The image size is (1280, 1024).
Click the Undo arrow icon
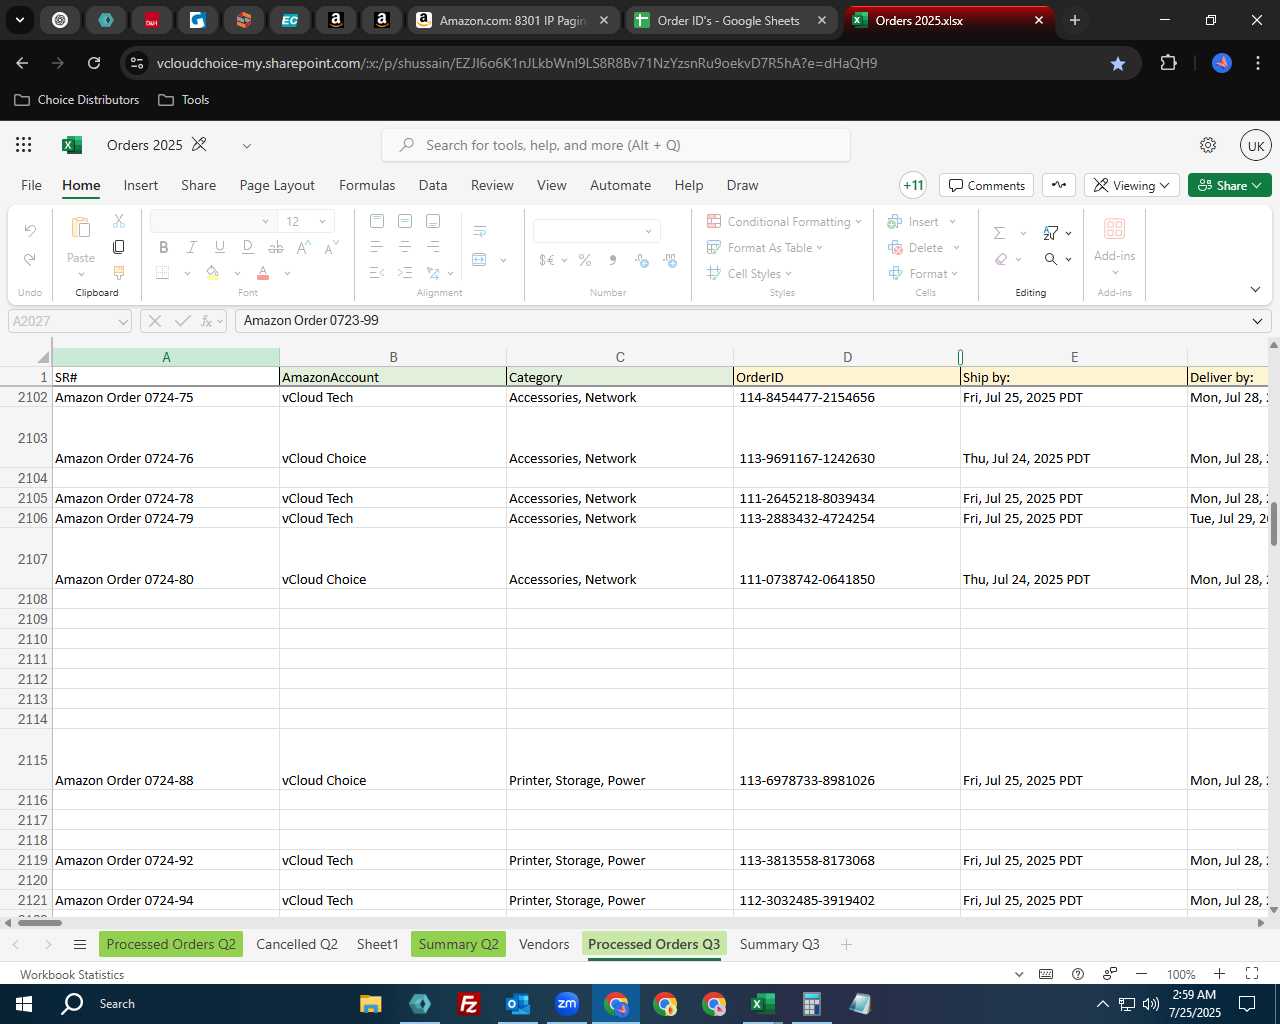pyautogui.click(x=30, y=231)
